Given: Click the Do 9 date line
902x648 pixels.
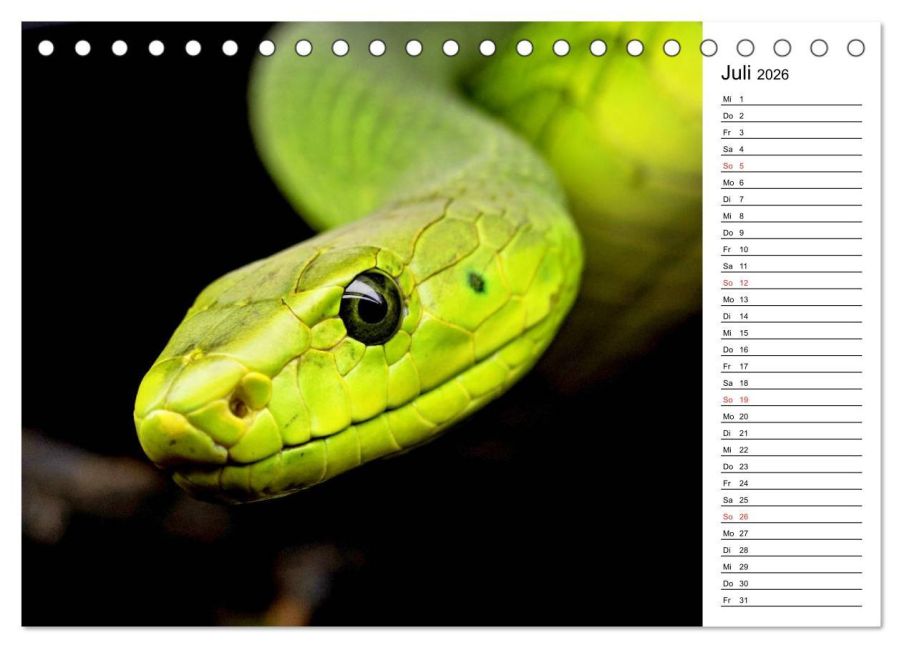Looking at the screenshot, I should point(790,233).
